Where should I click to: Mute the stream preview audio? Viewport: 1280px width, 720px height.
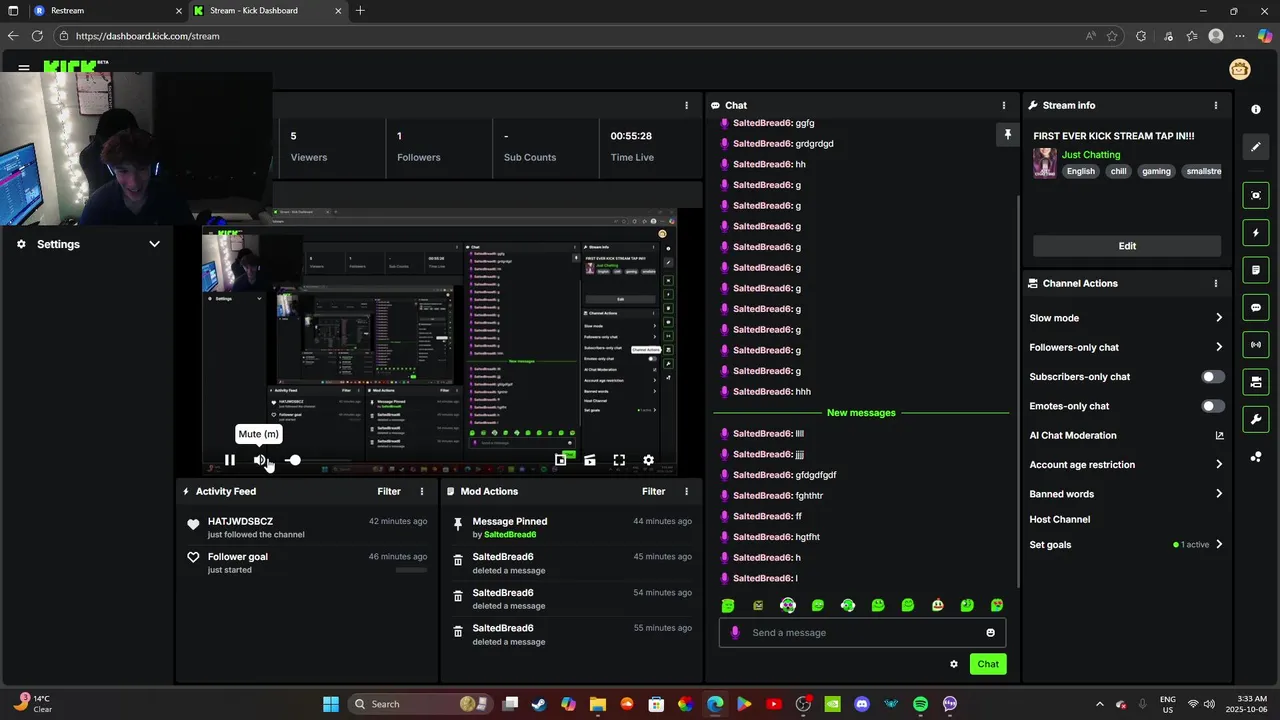click(x=260, y=460)
